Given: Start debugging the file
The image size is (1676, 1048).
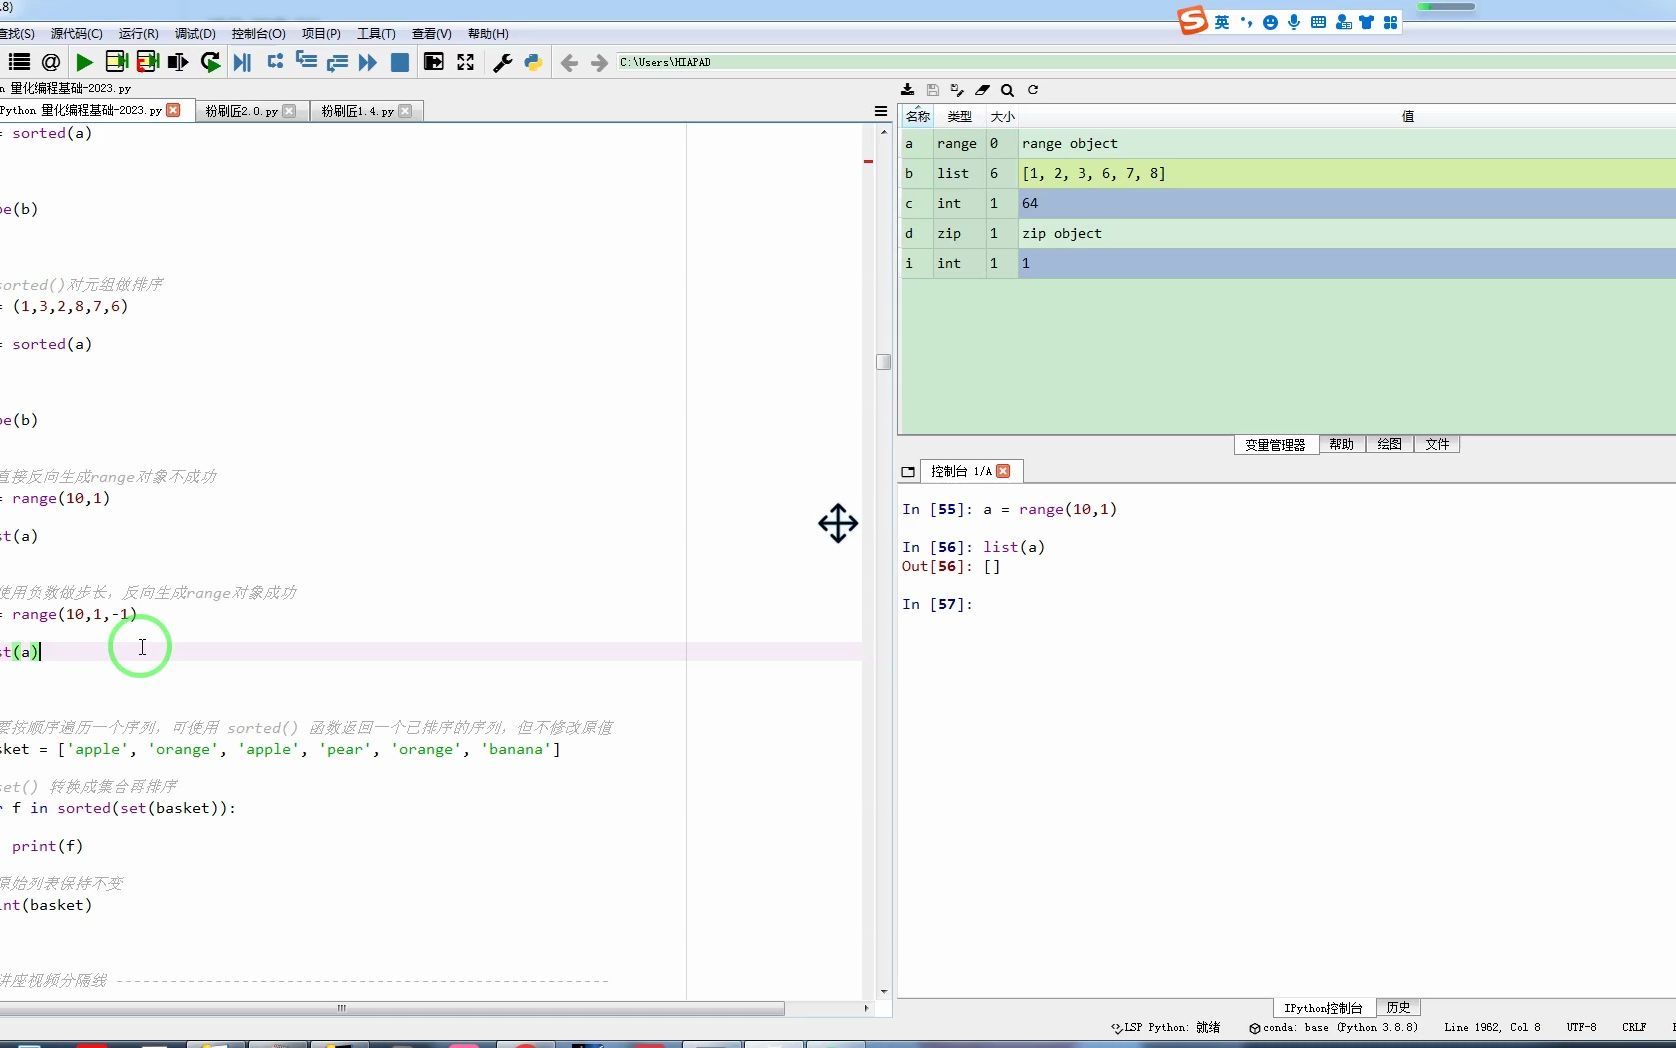Looking at the screenshot, I should [242, 62].
